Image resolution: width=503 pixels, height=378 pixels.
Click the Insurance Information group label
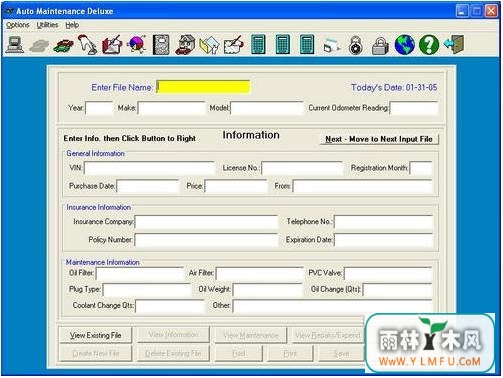click(x=99, y=207)
